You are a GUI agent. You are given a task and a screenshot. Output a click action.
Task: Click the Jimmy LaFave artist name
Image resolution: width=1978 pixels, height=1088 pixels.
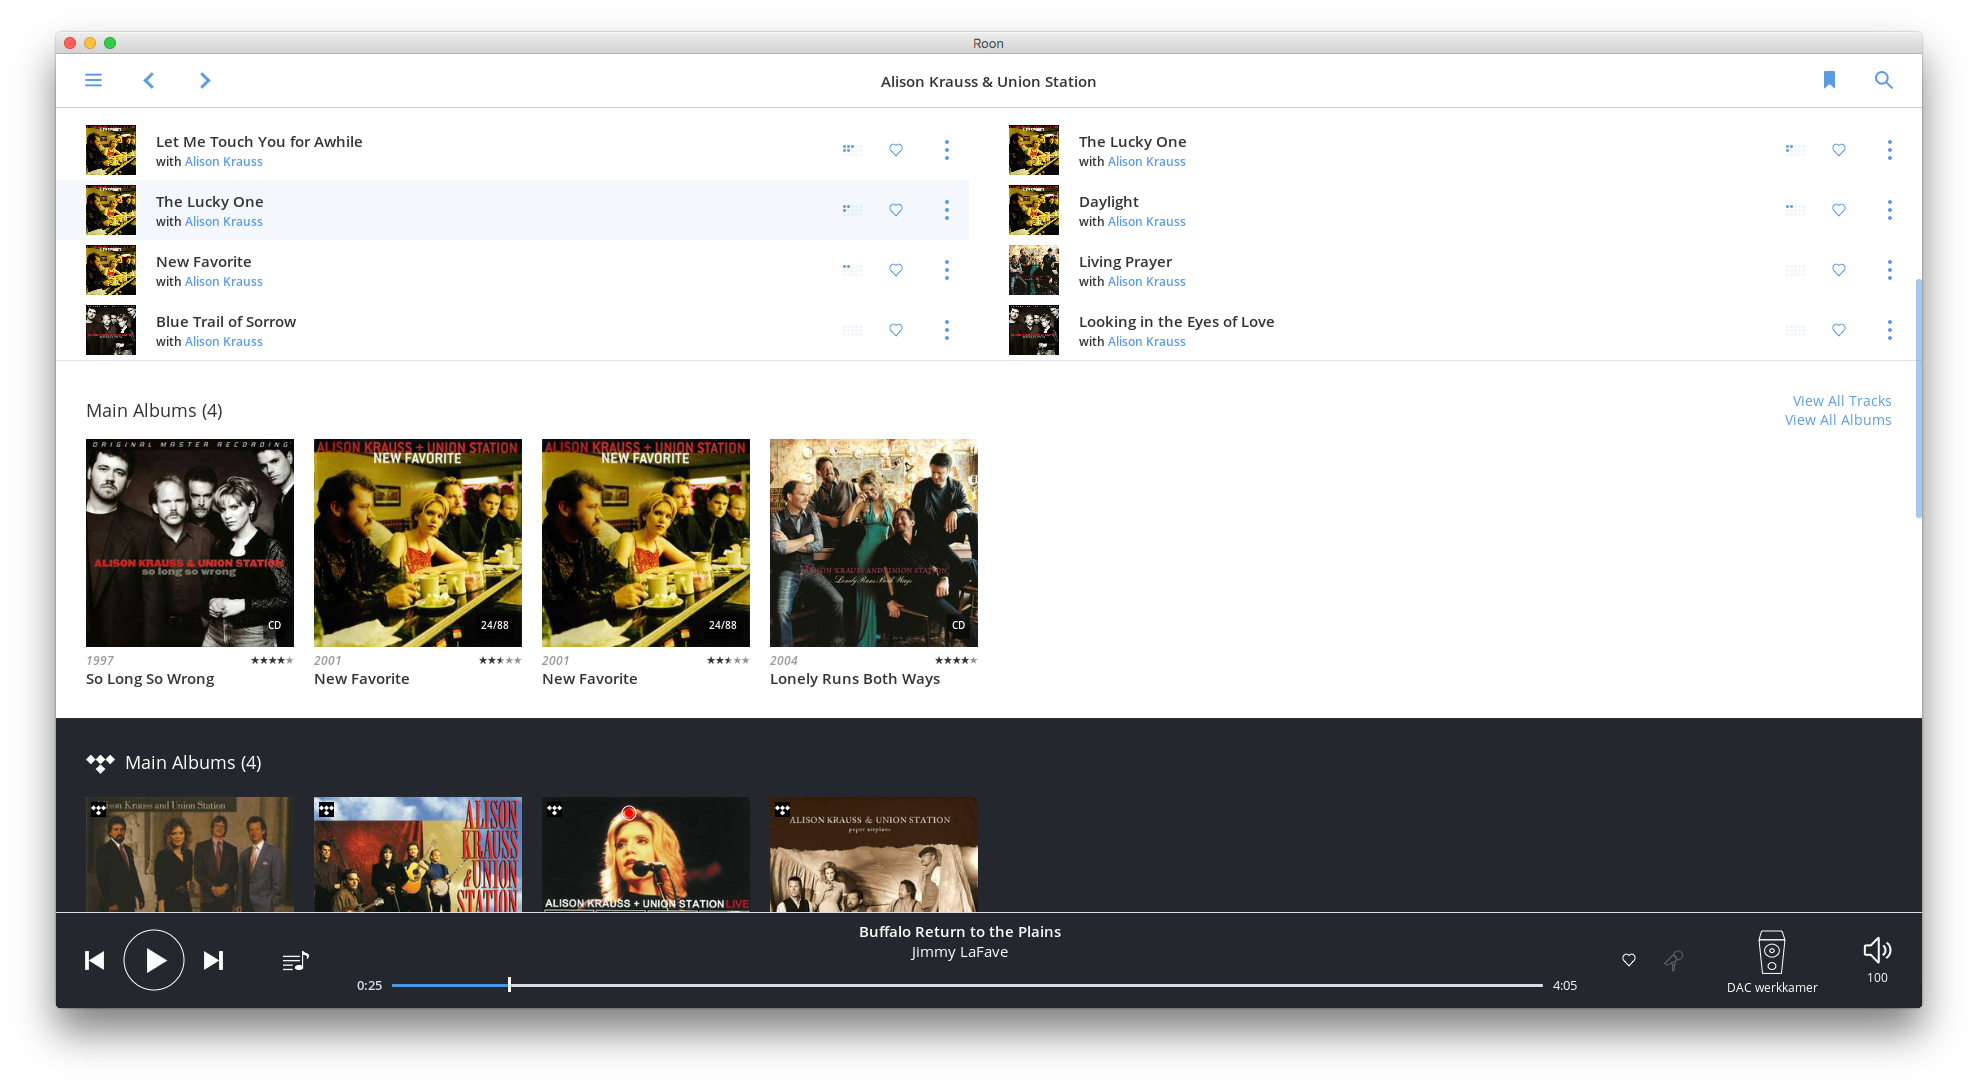960,952
